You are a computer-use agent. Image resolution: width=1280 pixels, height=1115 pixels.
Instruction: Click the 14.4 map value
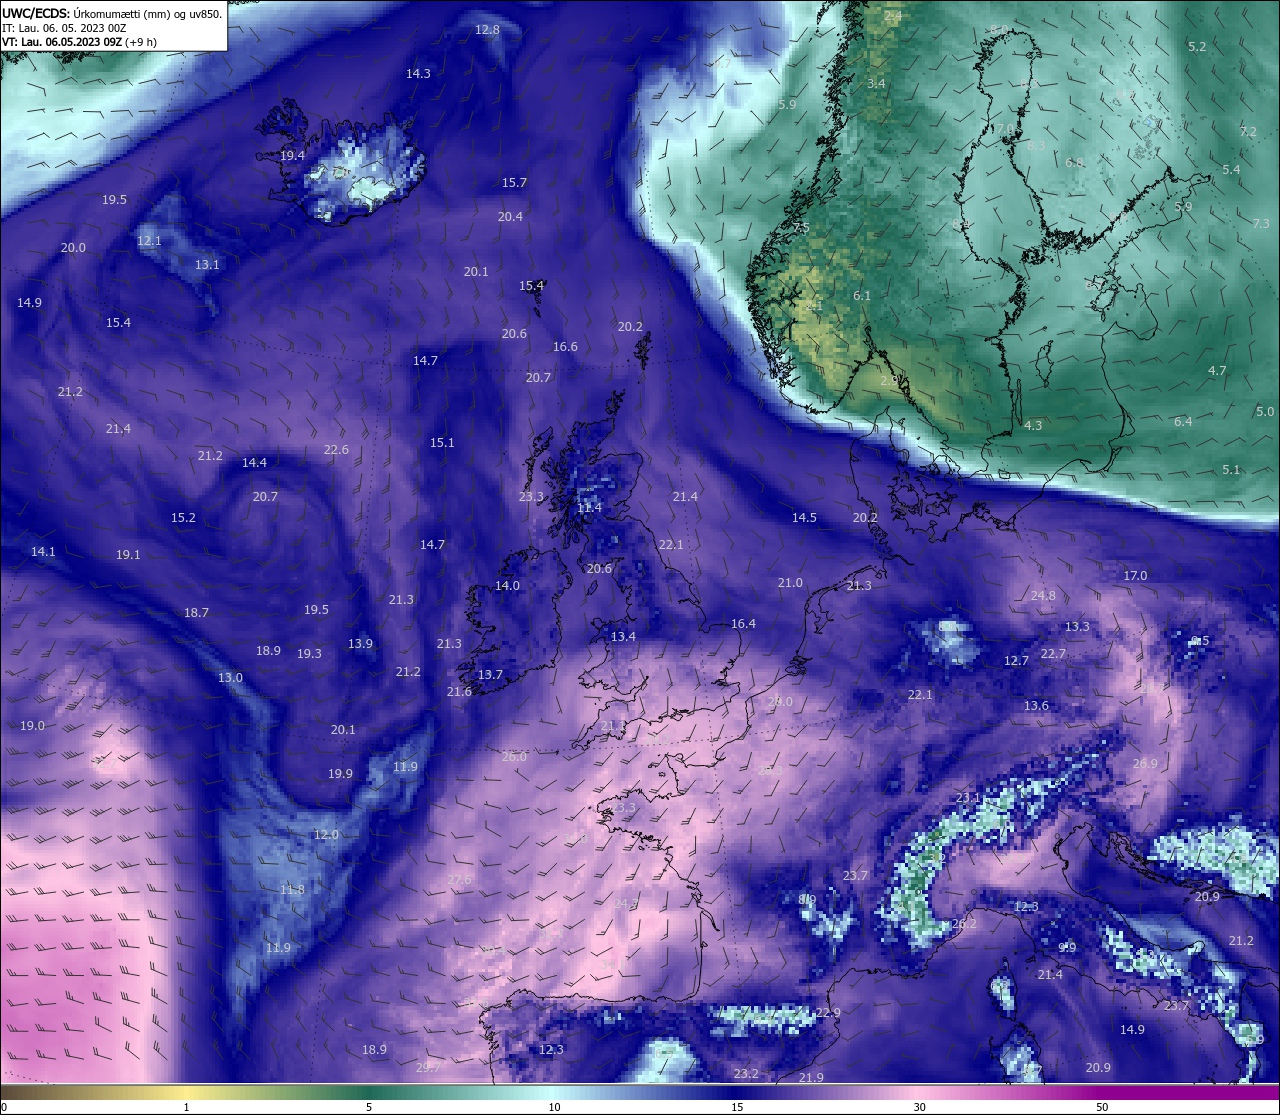coord(254,463)
